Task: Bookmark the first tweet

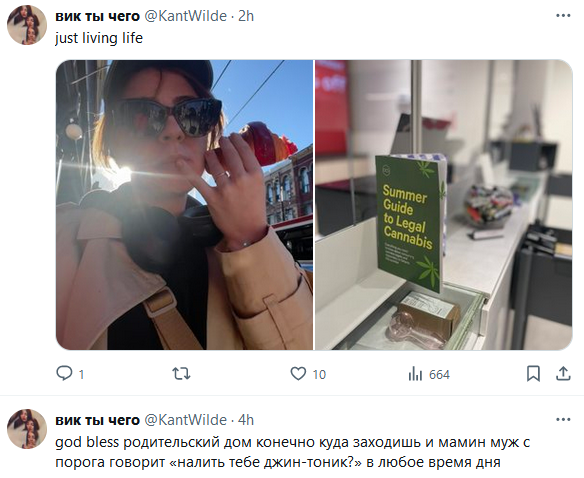Action: [x=533, y=373]
